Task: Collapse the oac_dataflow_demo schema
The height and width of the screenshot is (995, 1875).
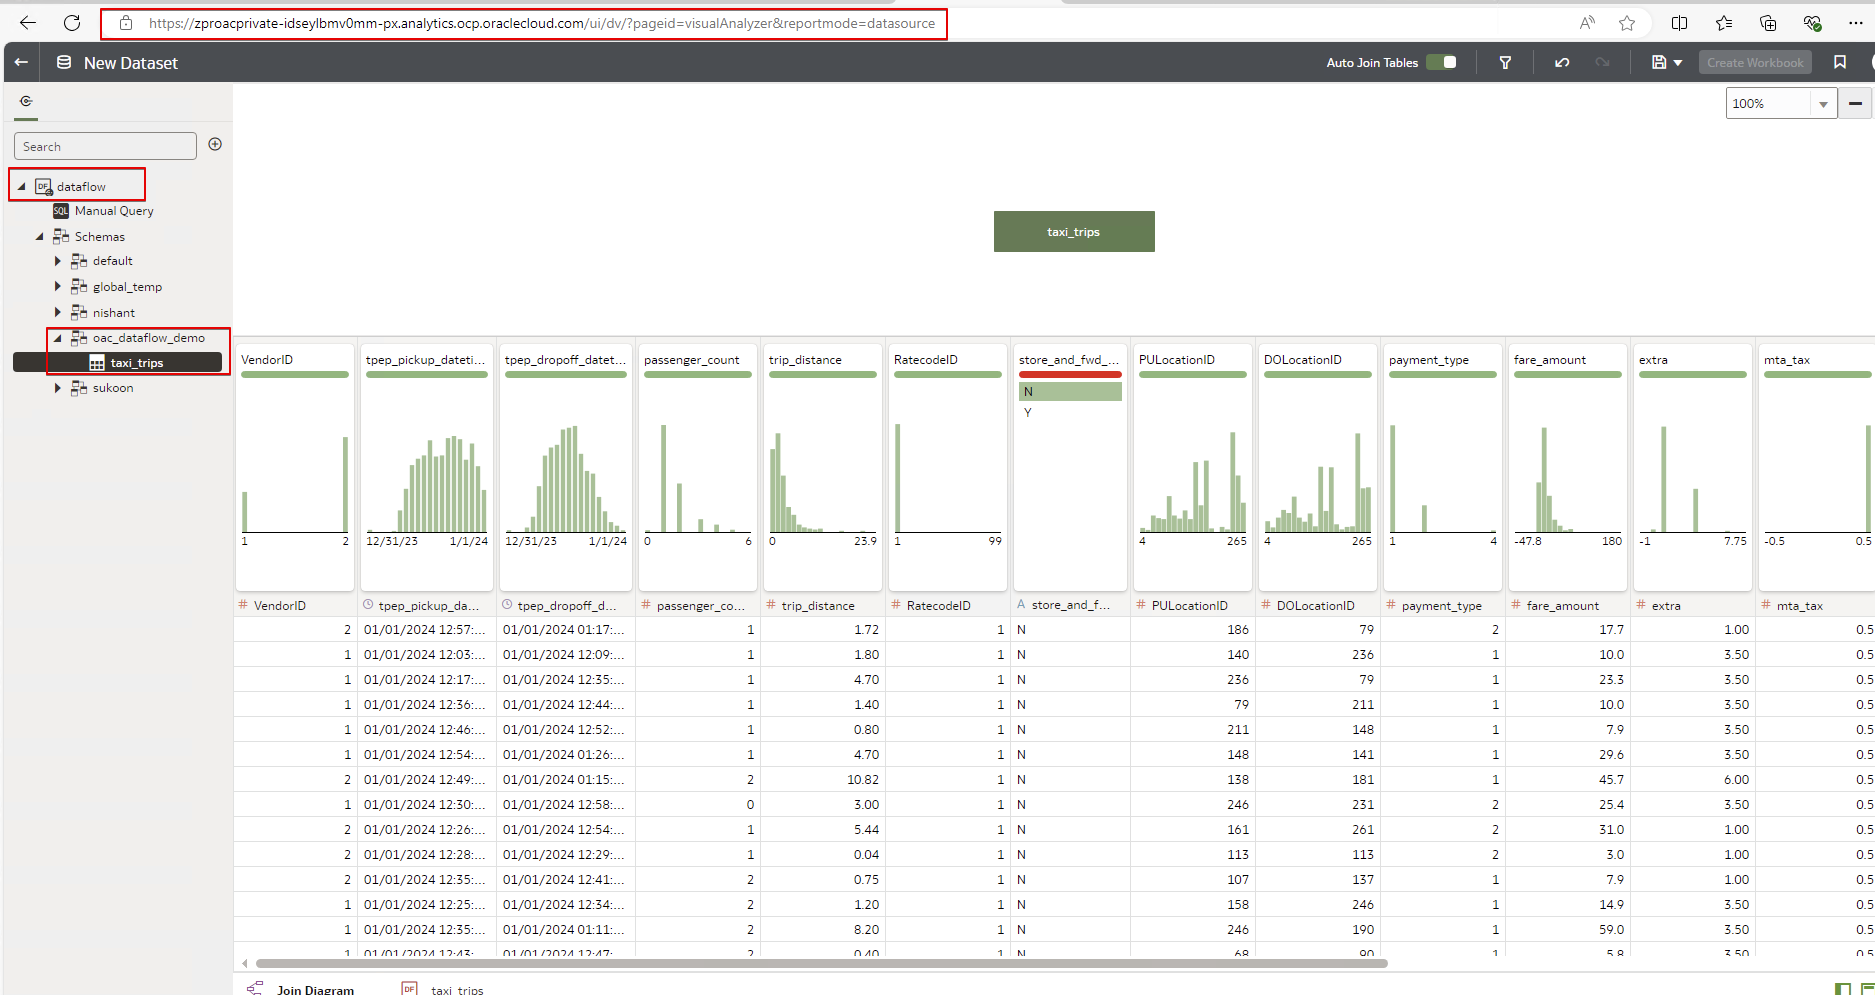Action: click(58, 338)
